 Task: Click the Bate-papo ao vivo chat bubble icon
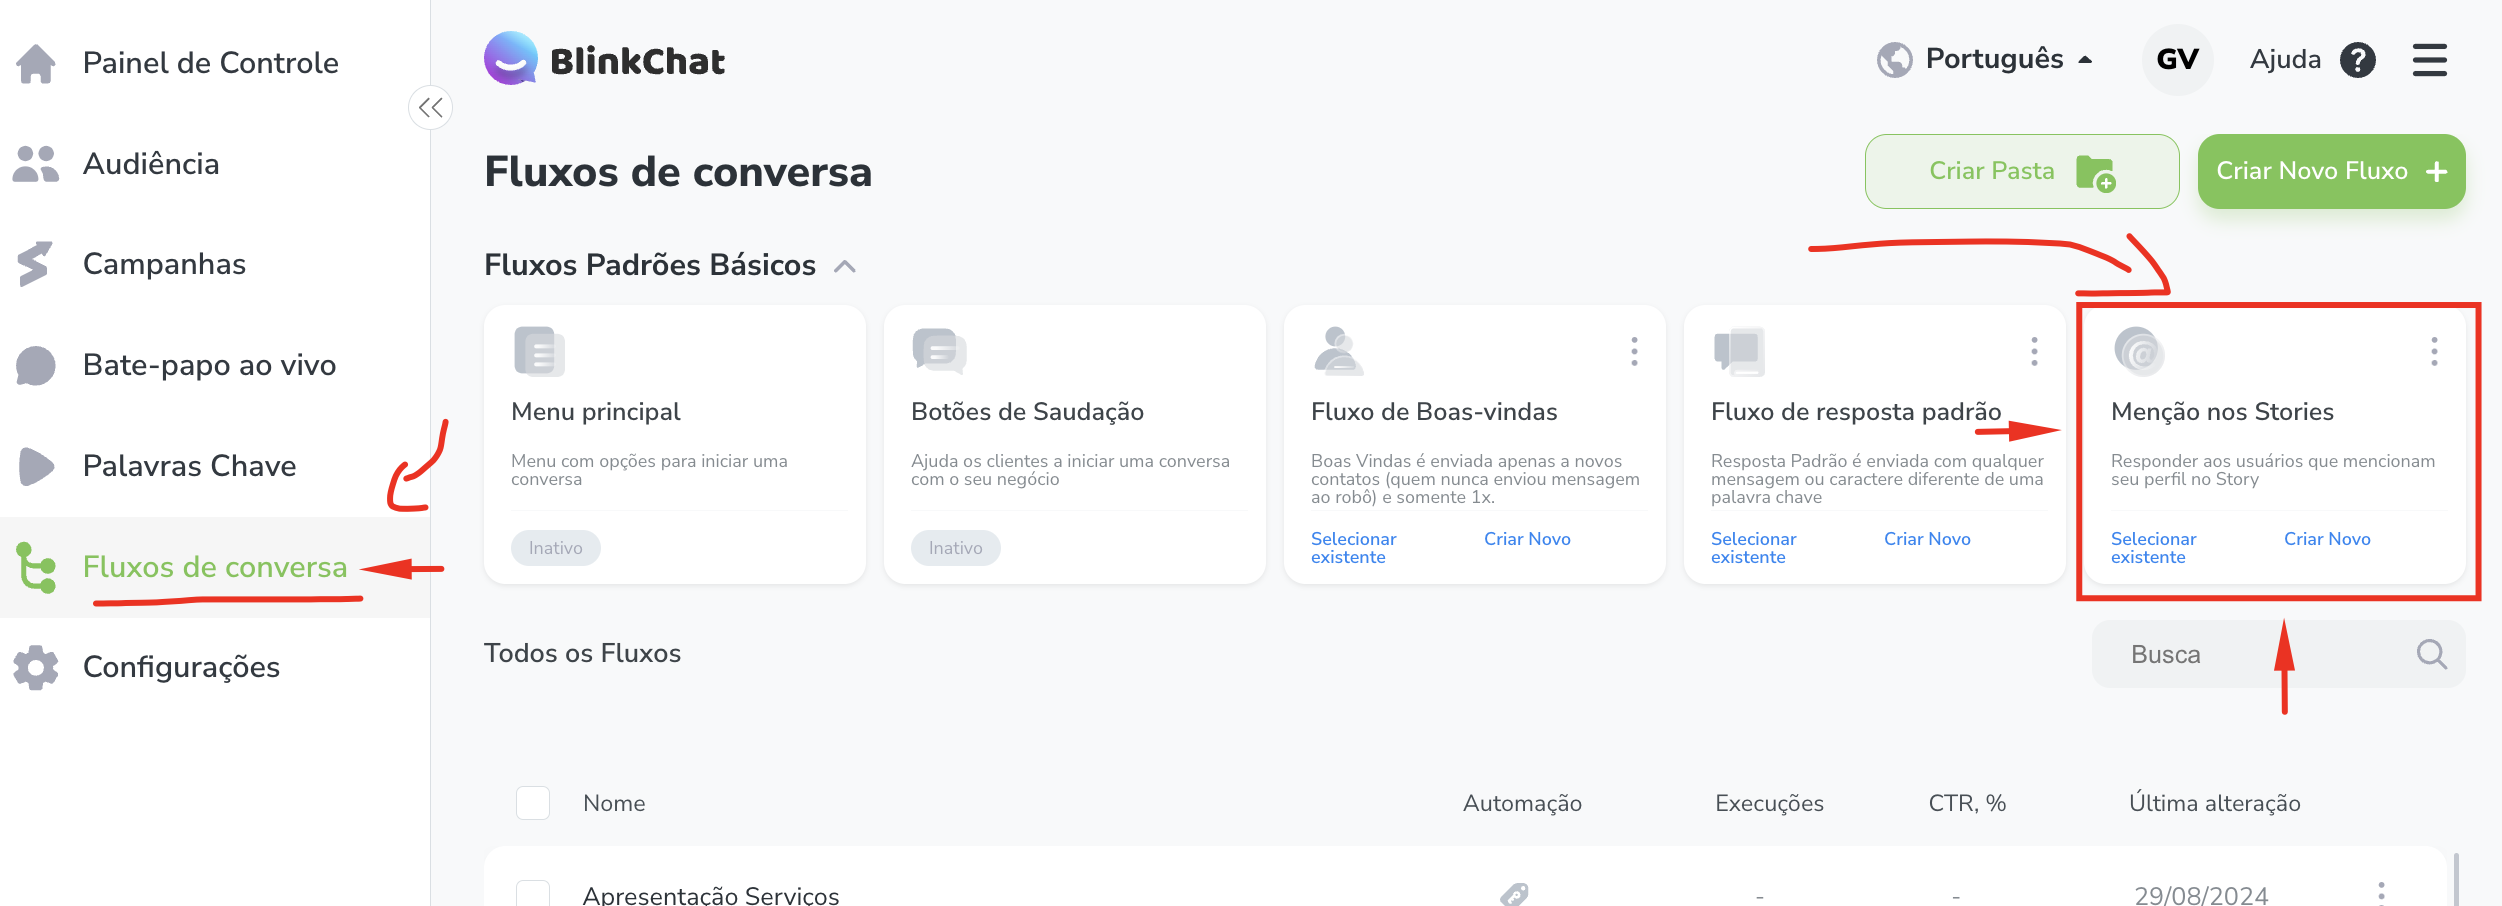point(36,365)
